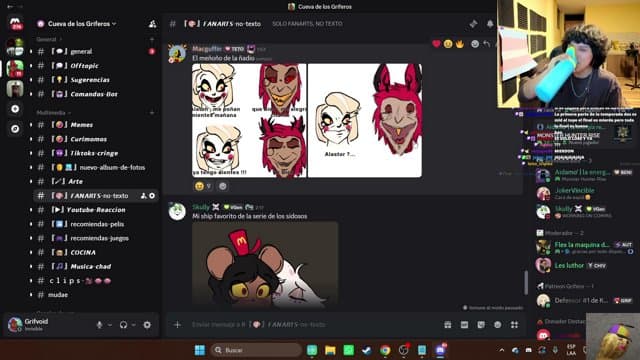640x360 pixels.
Task: Create channel plus beside General category
Action: pyautogui.click(x=152, y=40)
